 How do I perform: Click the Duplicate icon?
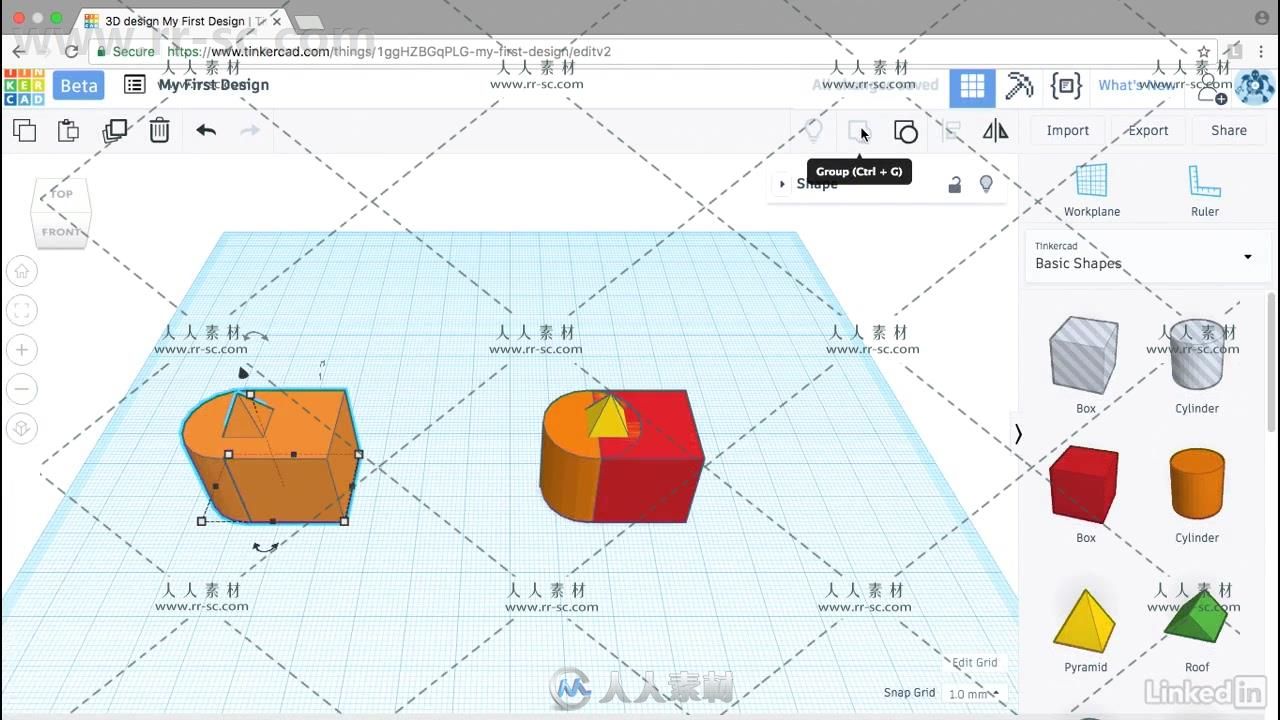click(x=114, y=130)
